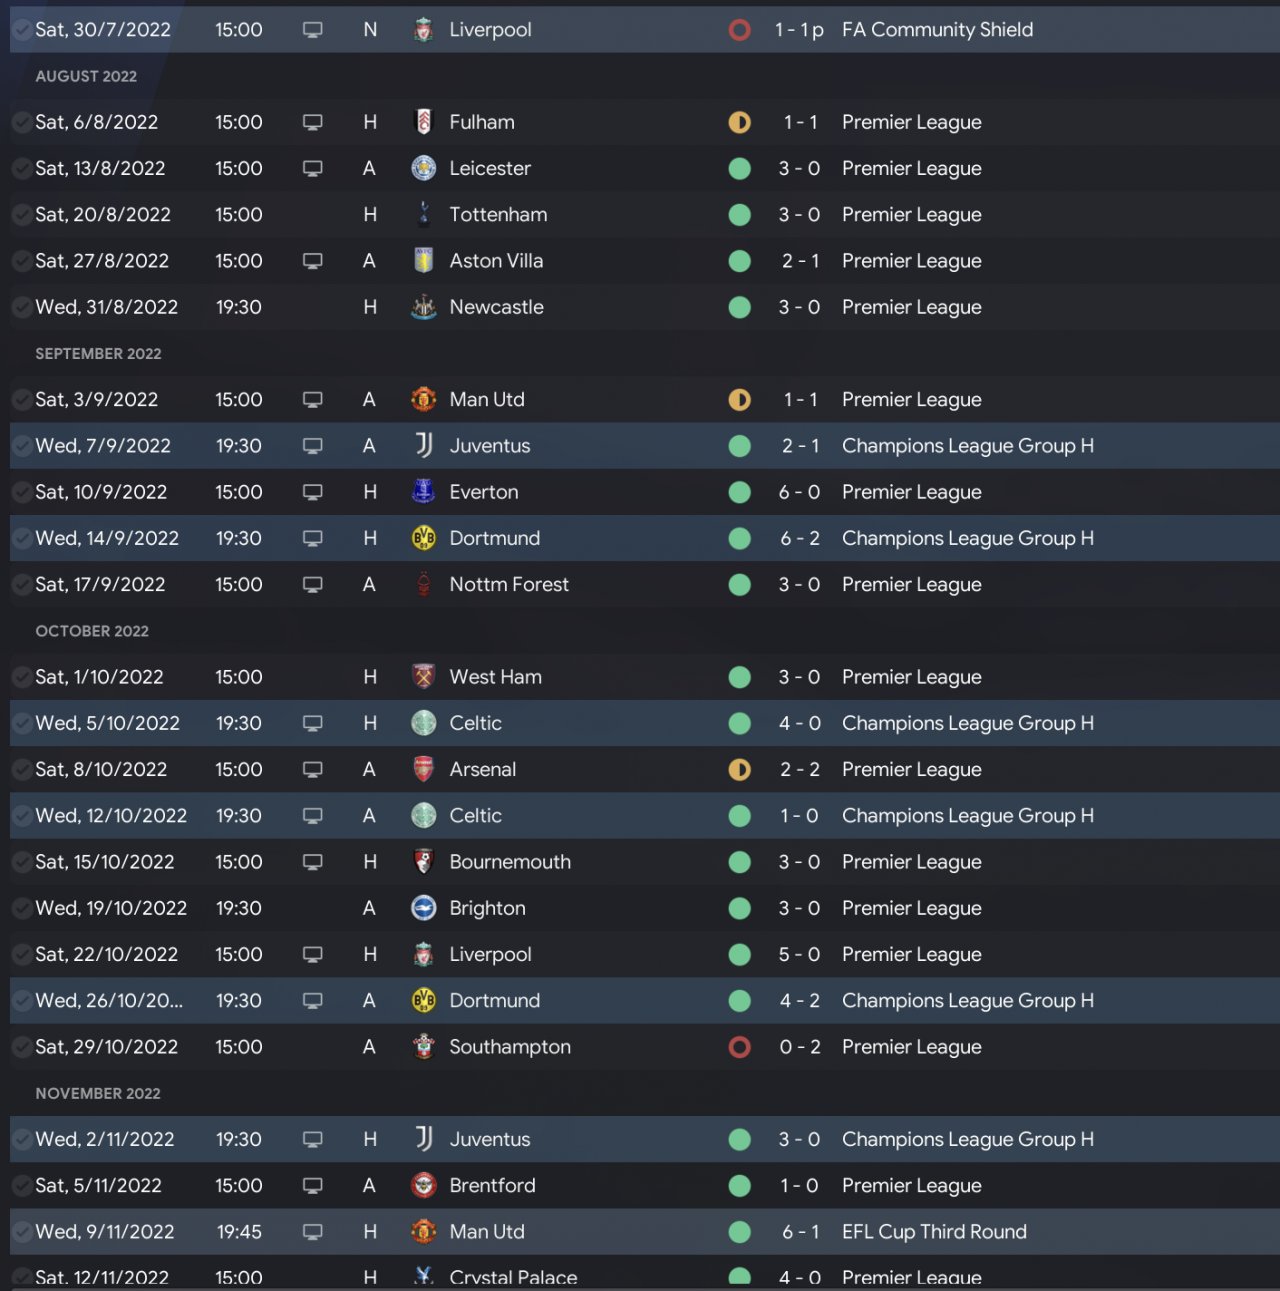This screenshot has width=1280, height=1291.
Task: Open the Bournemouth team name link
Action: point(510,862)
